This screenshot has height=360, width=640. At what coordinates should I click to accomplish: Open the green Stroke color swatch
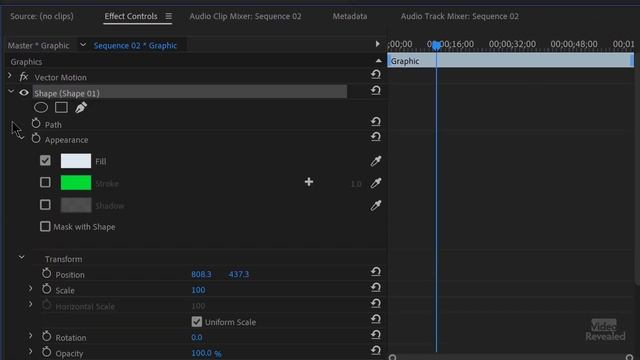point(76,182)
